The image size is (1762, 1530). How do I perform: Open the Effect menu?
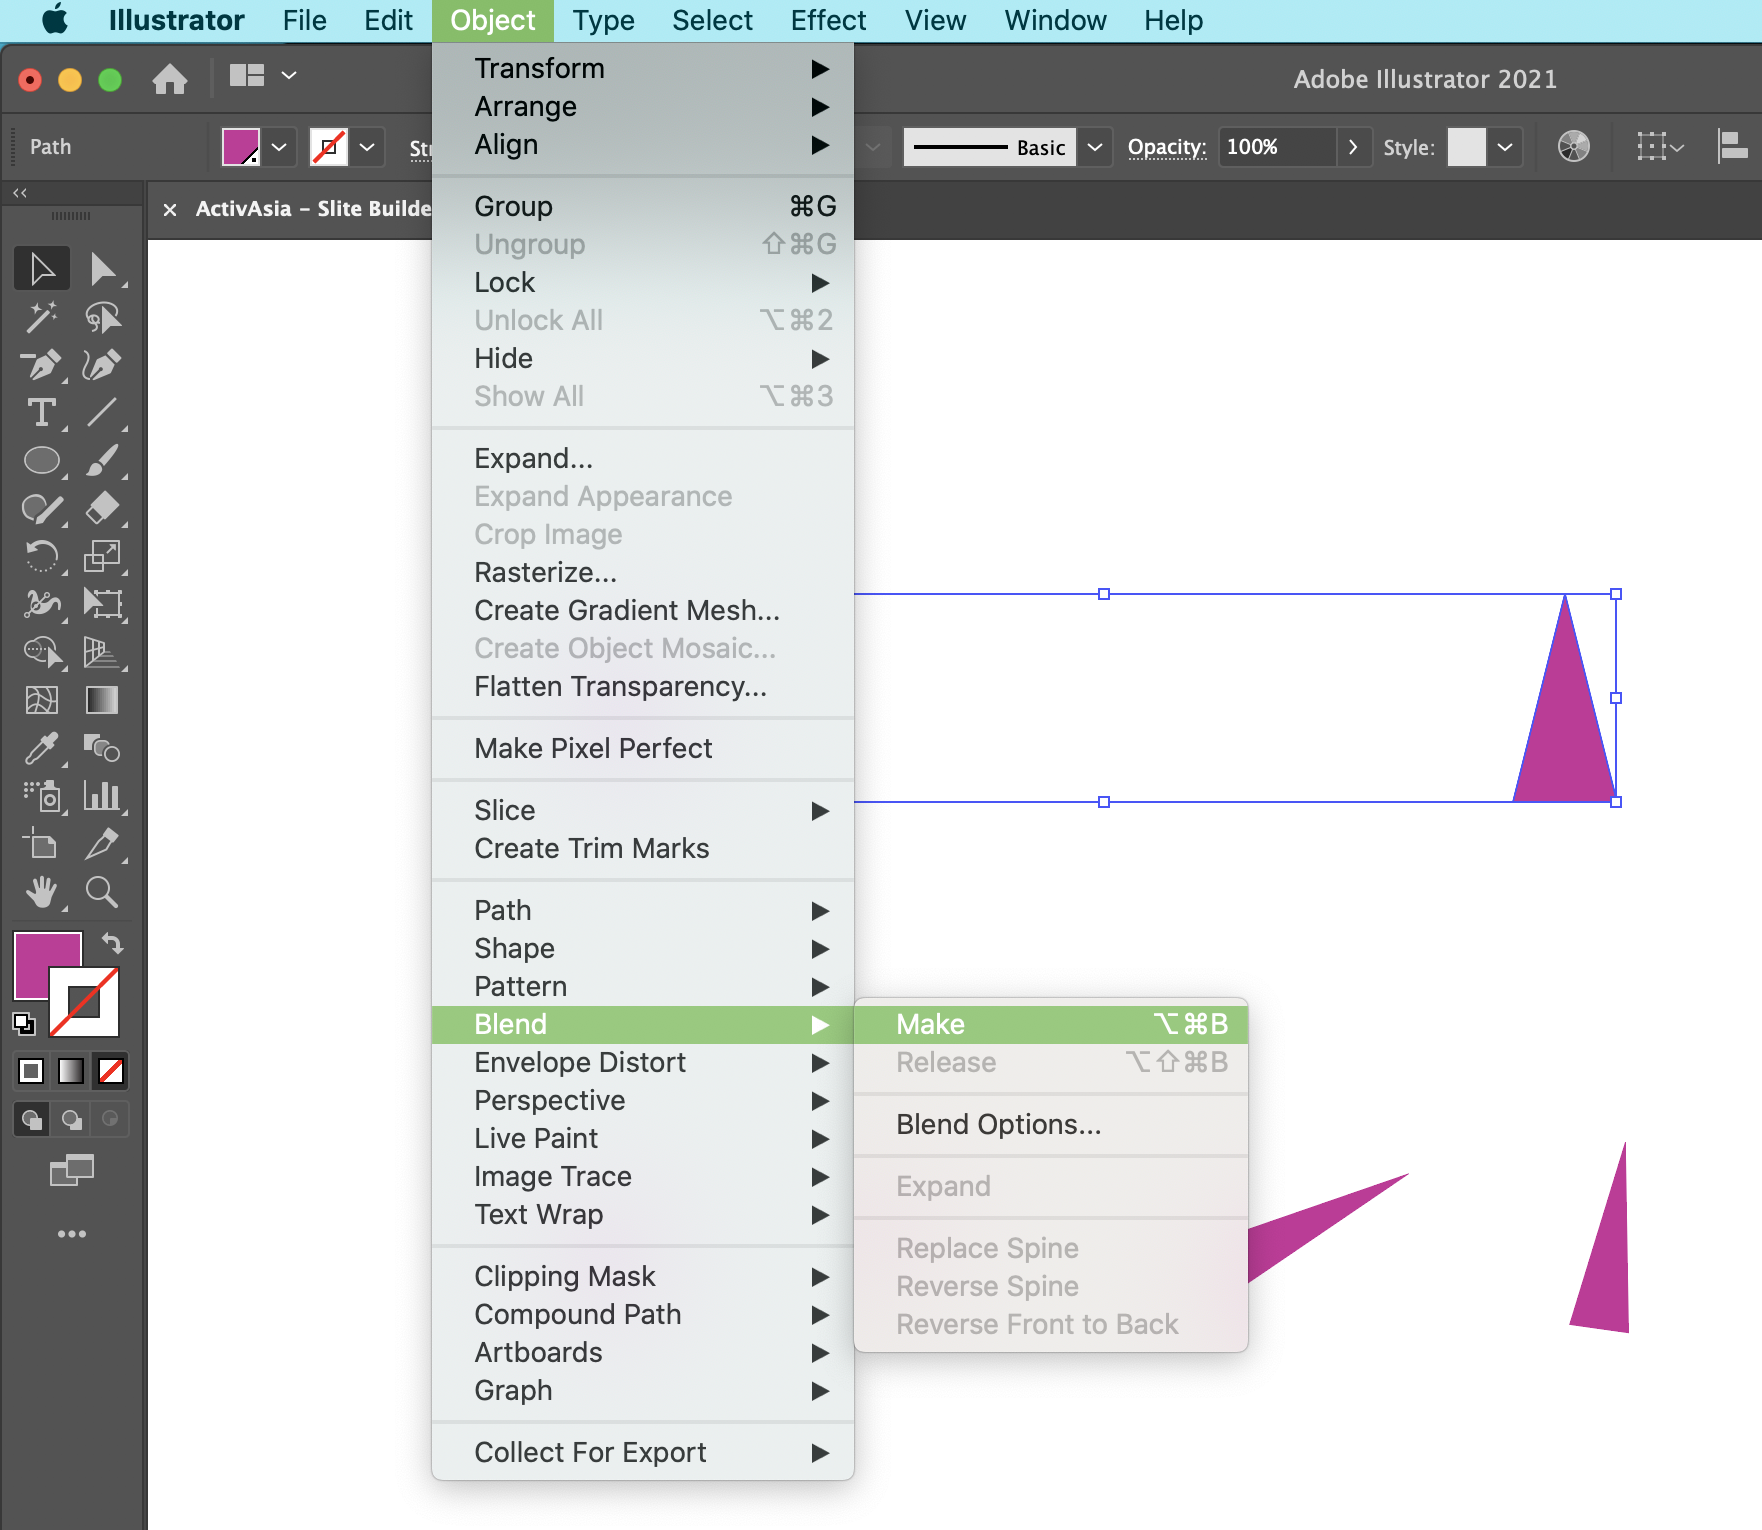pyautogui.click(x=828, y=20)
